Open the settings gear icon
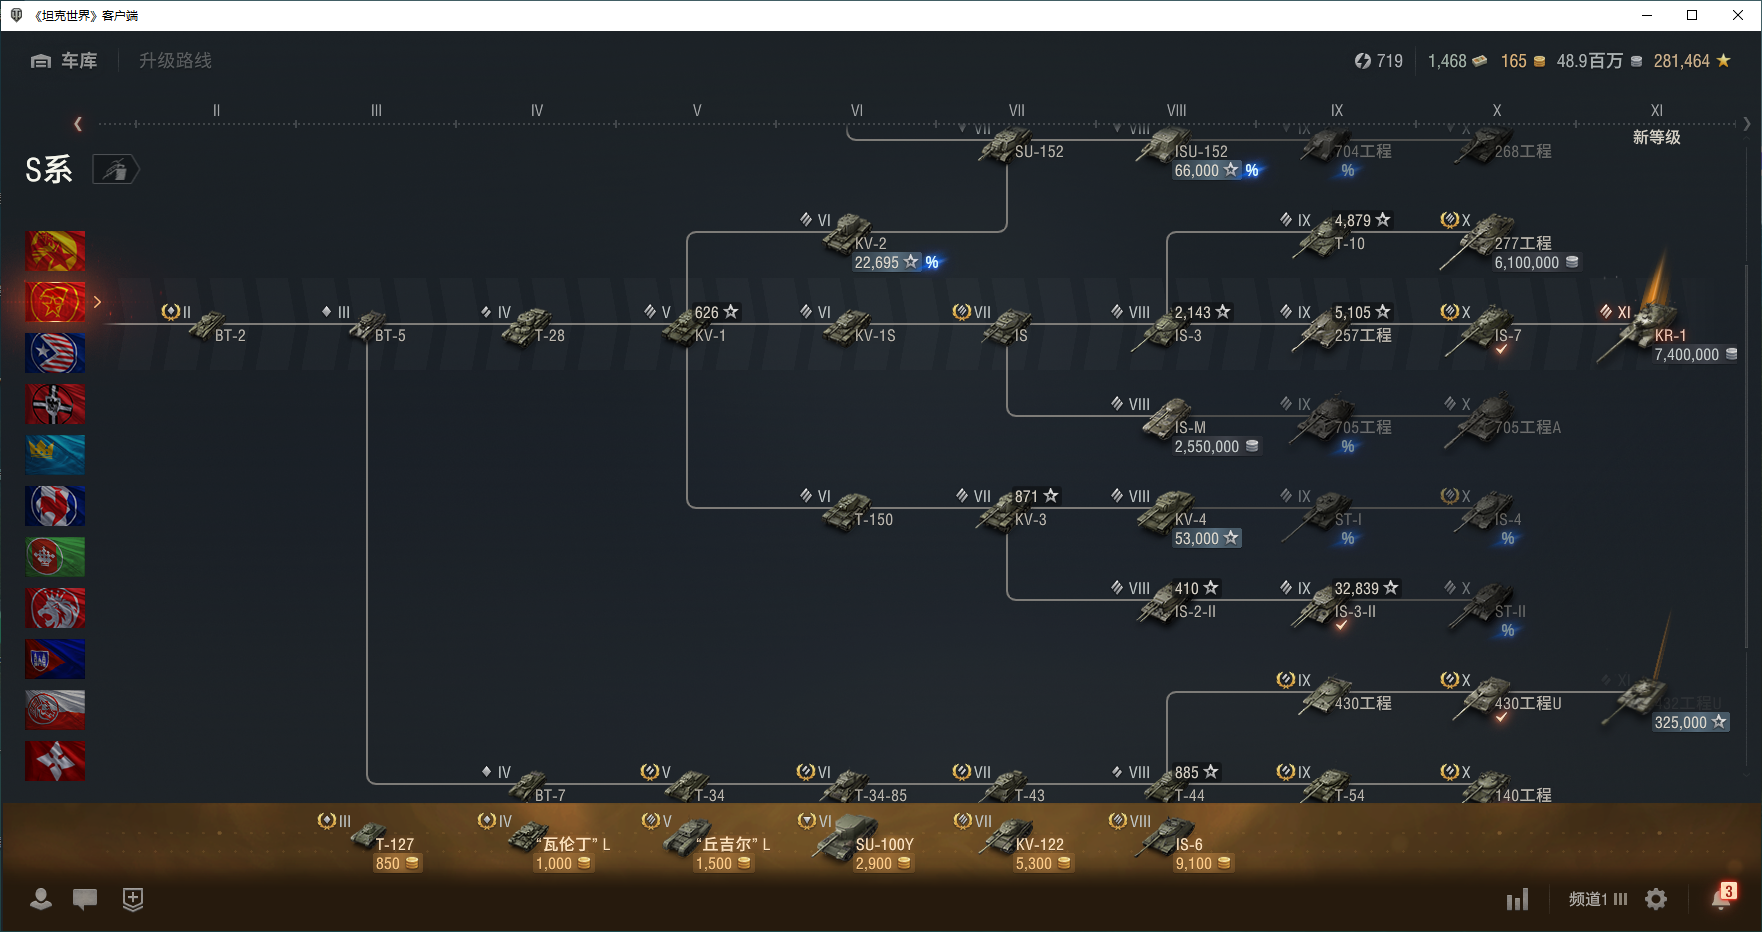The width and height of the screenshot is (1762, 932). click(1656, 899)
